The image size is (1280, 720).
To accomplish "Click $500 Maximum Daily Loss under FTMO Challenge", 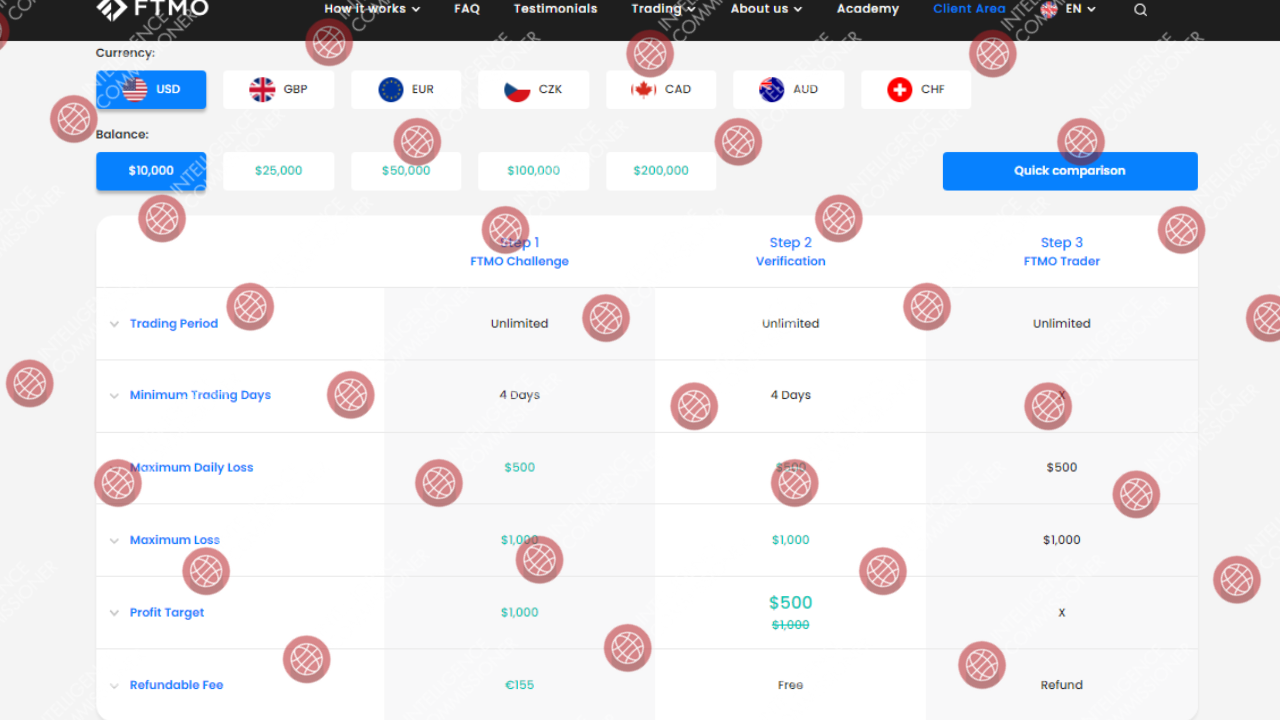I will click(519, 467).
